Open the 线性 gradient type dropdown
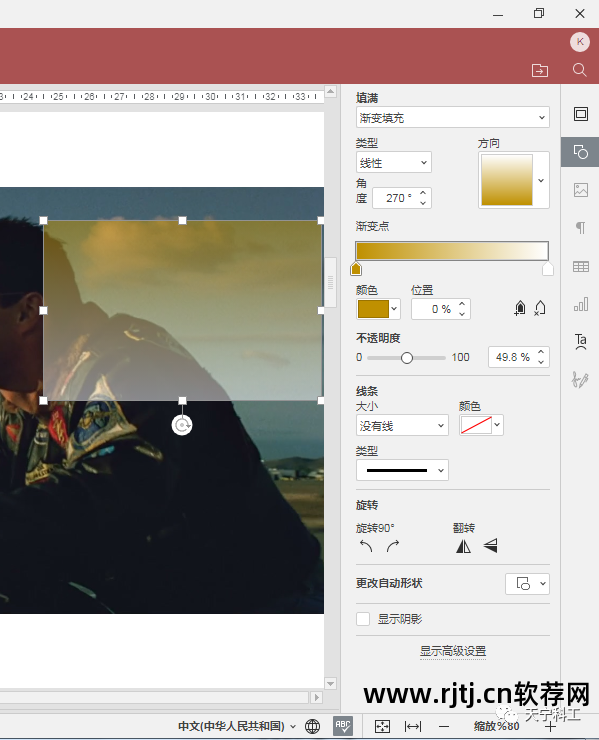The width and height of the screenshot is (599, 740). [x=394, y=163]
